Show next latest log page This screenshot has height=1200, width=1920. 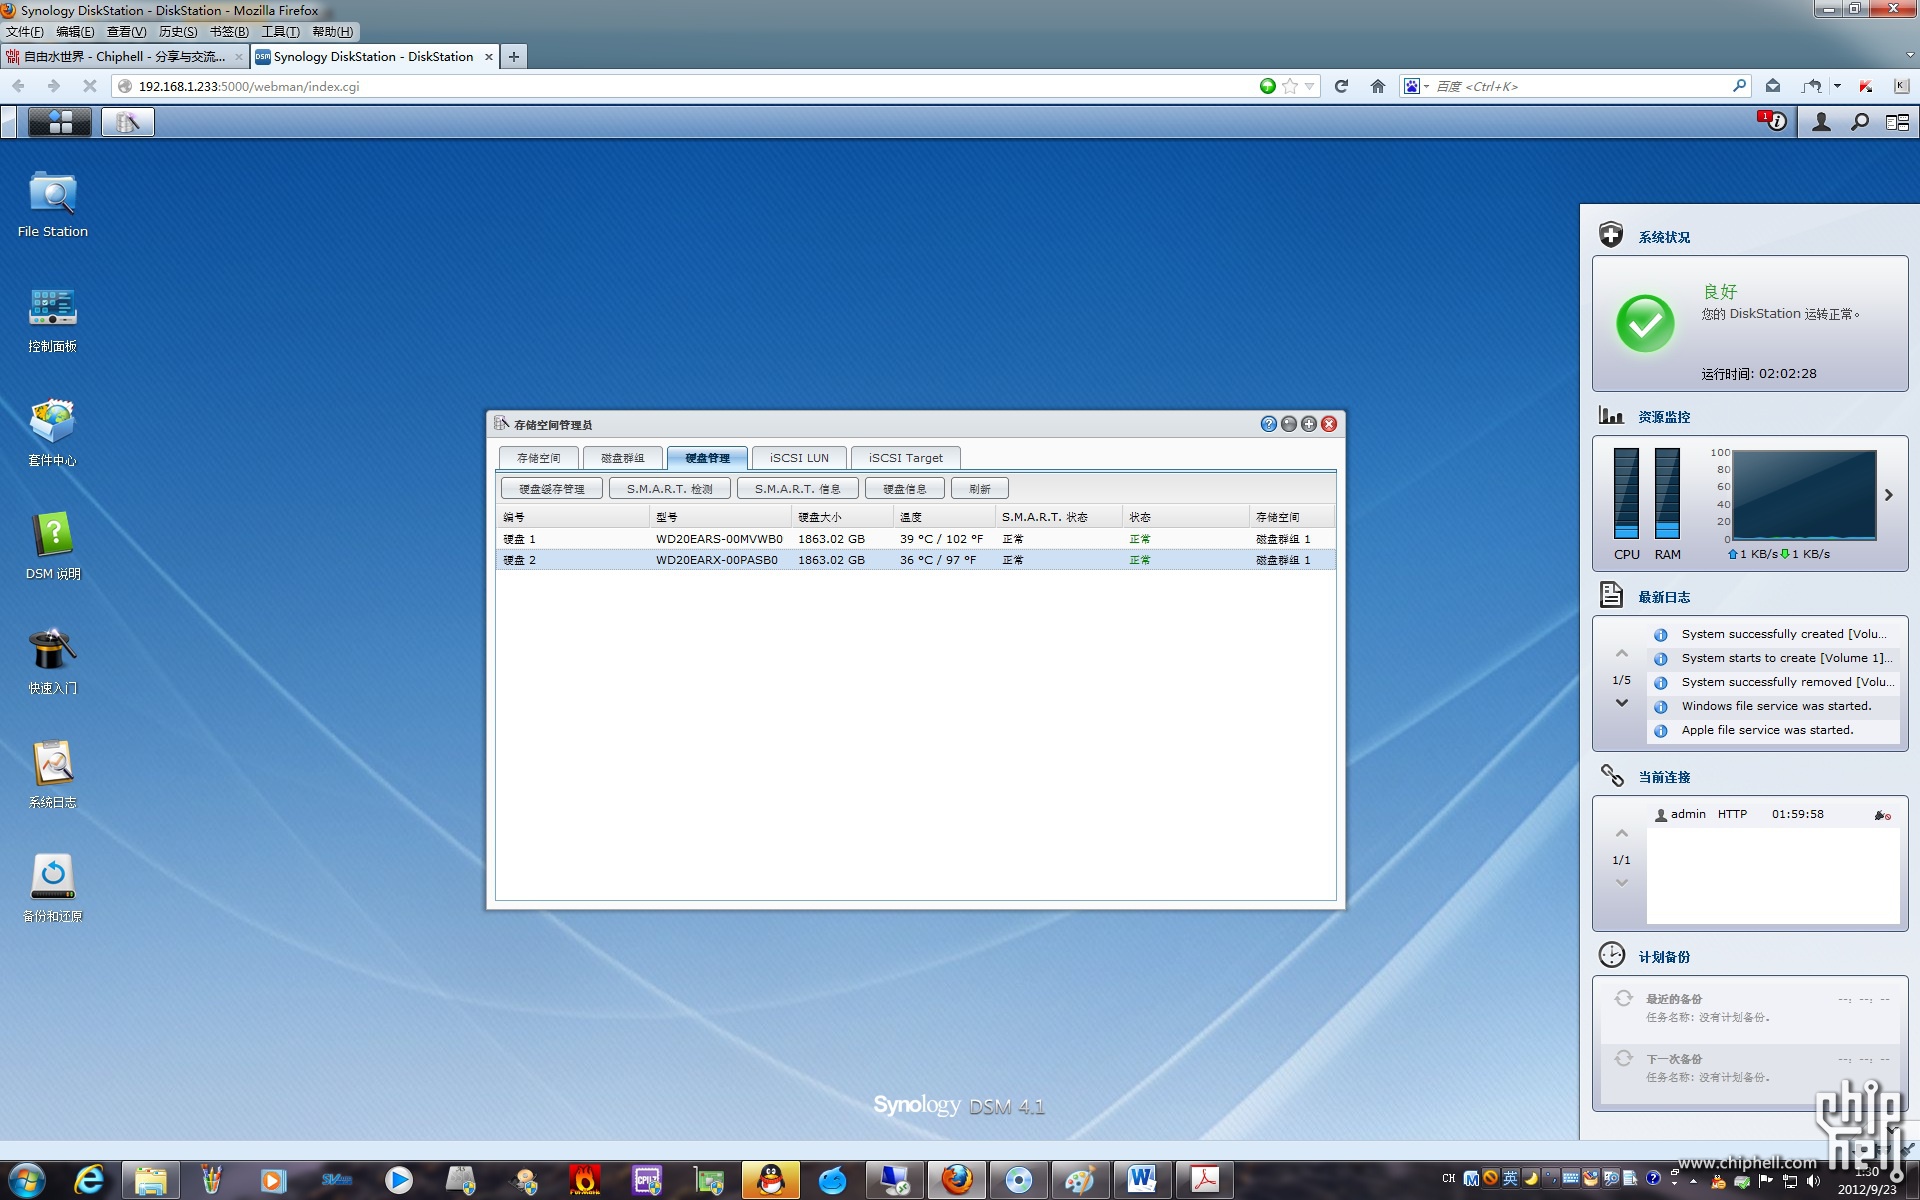[1622, 703]
